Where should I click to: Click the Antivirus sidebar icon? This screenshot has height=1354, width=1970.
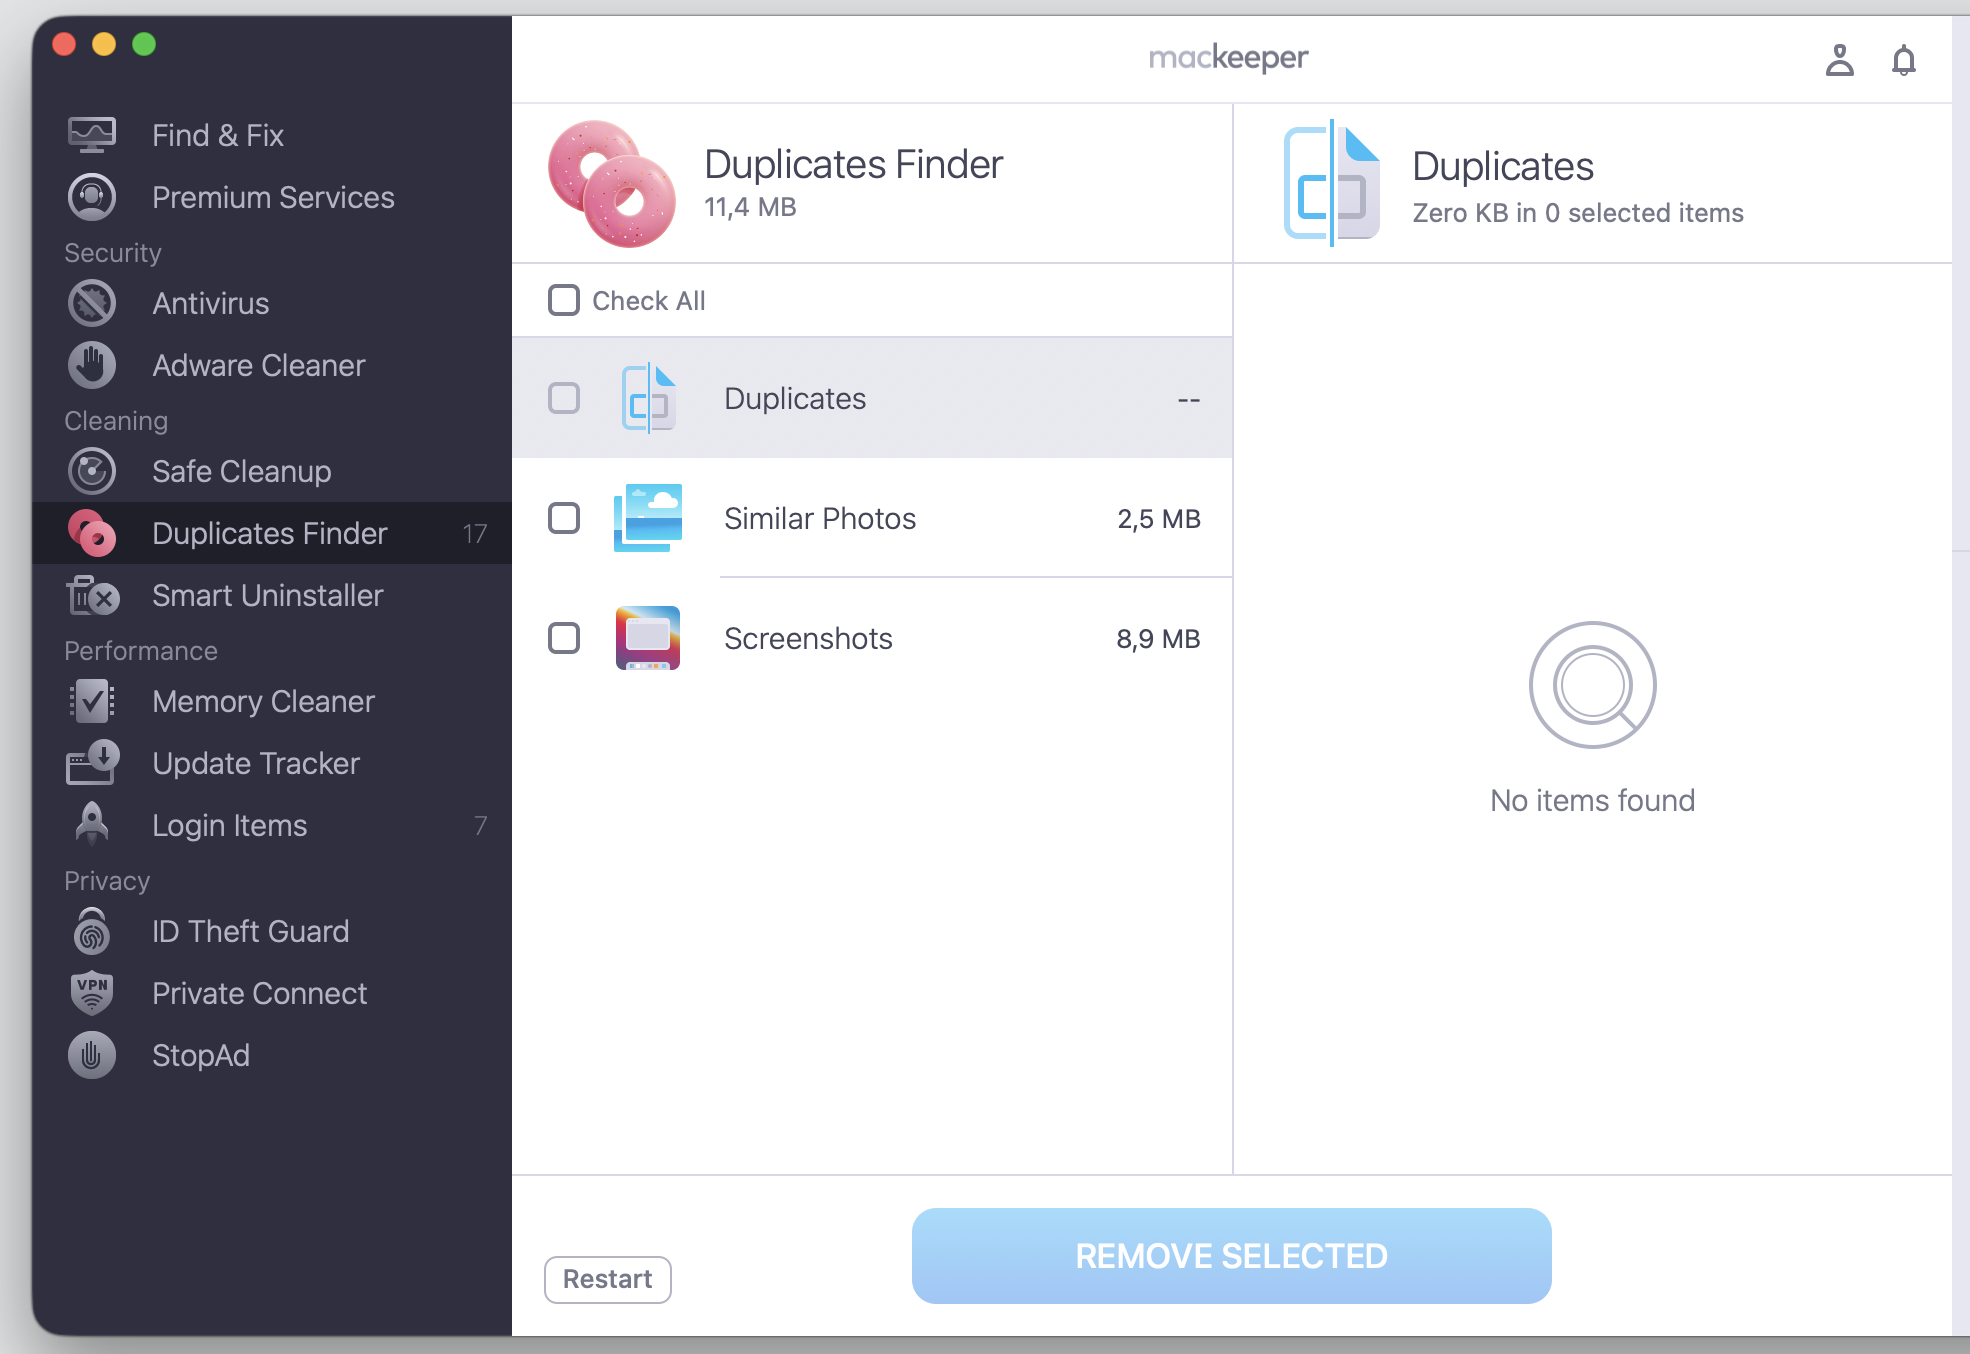[x=92, y=303]
